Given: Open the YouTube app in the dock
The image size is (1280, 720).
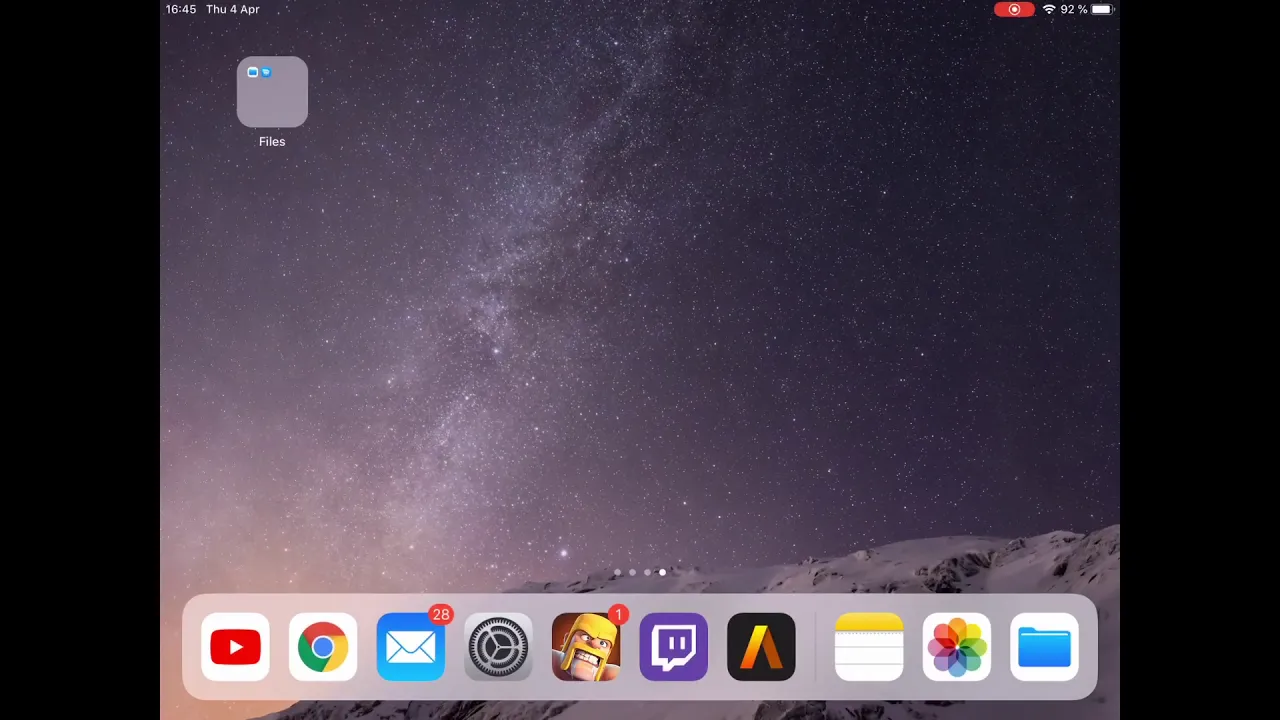Looking at the screenshot, I should (x=235, y=647).
